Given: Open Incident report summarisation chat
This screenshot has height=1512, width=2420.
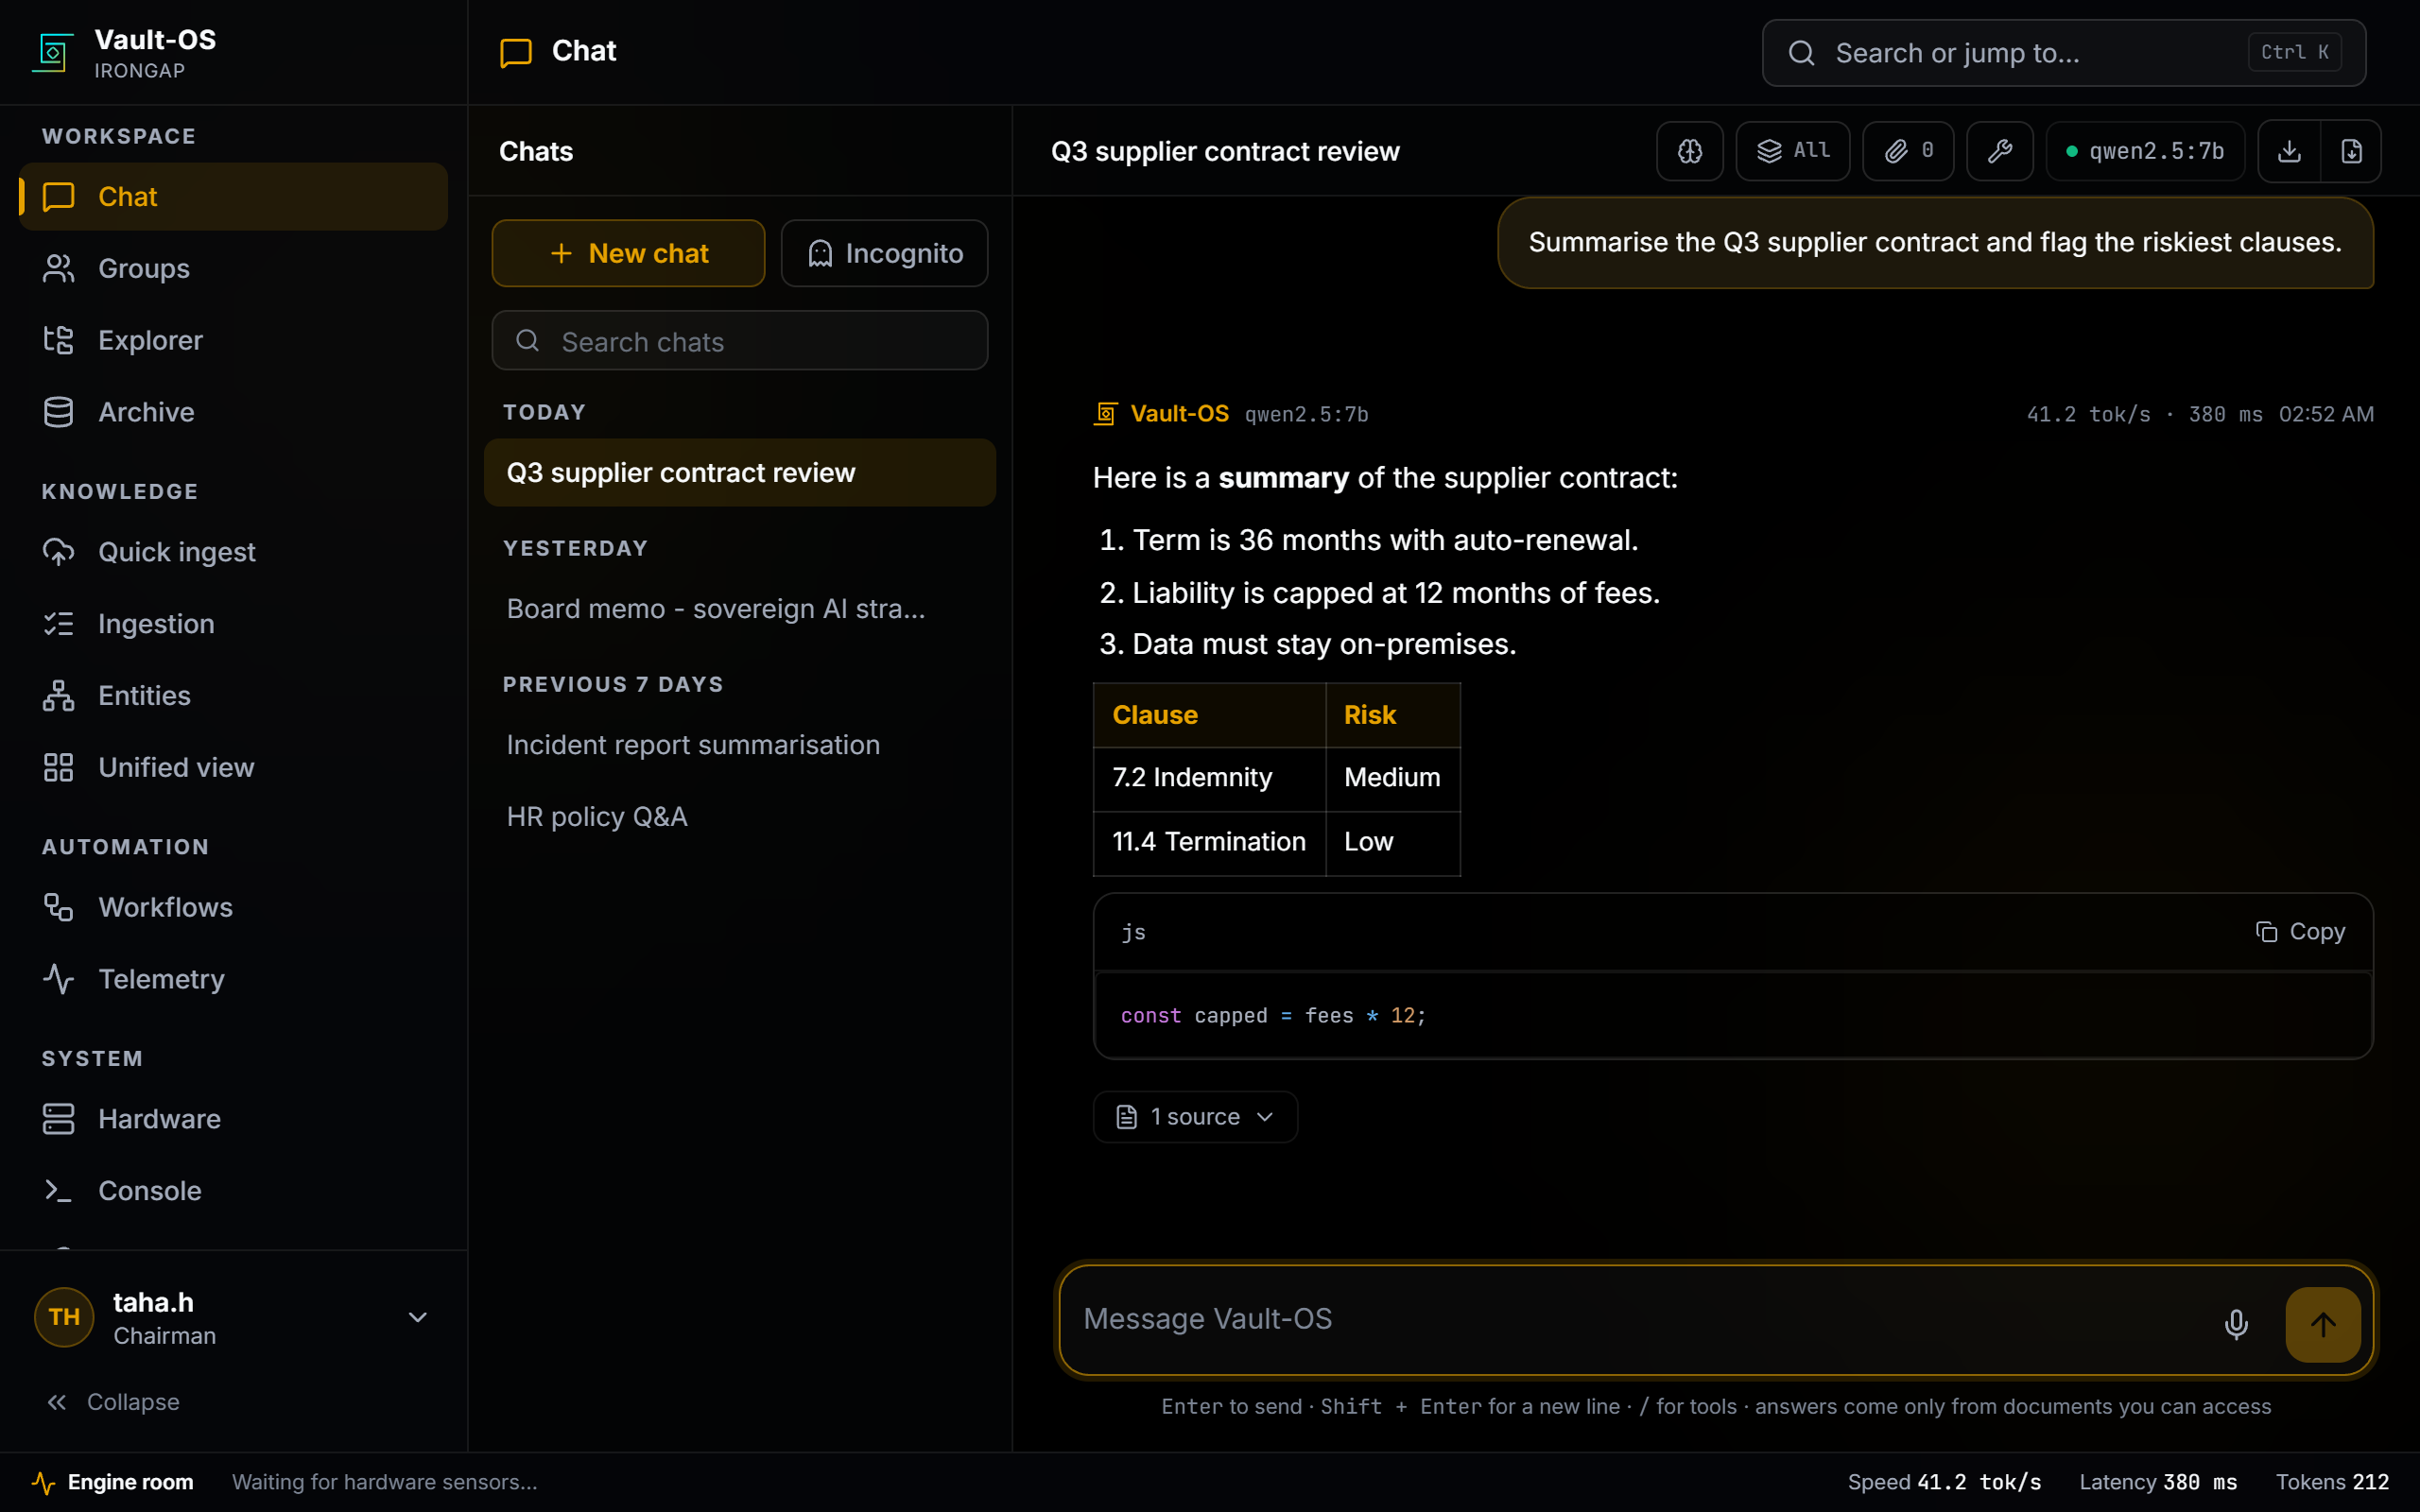Looking at the screenshot, I should point(740,745).
